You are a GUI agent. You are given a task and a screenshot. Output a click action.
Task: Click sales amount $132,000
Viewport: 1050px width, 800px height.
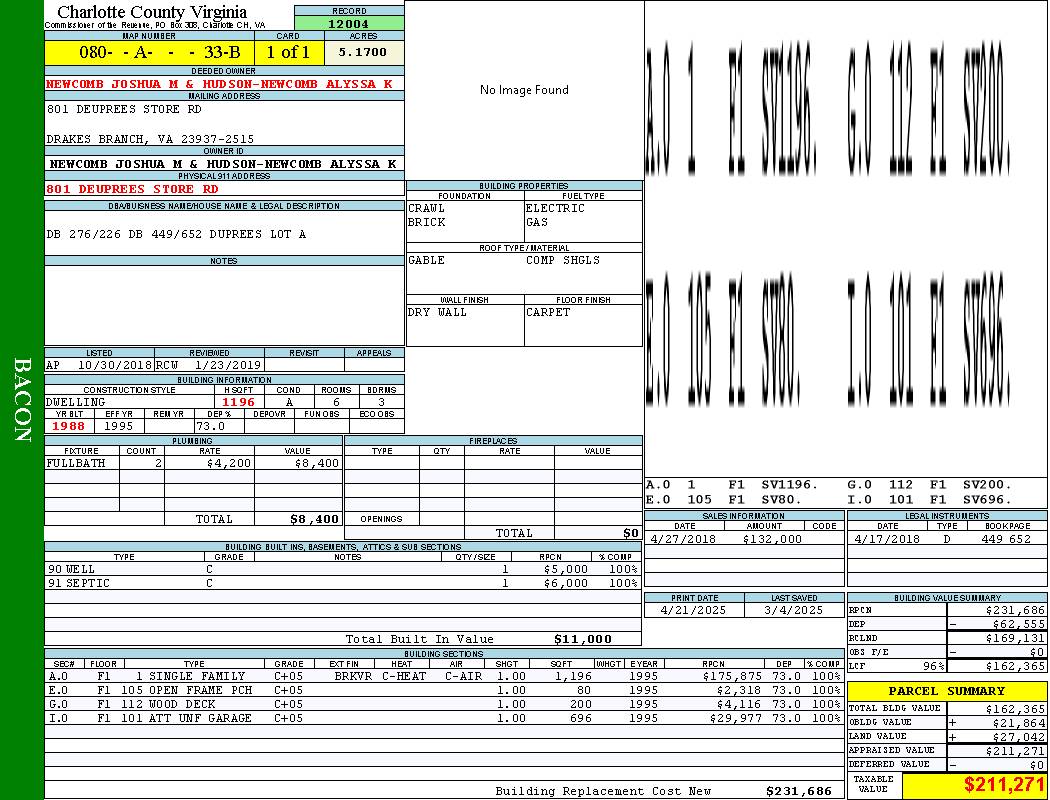coord(772,539)
